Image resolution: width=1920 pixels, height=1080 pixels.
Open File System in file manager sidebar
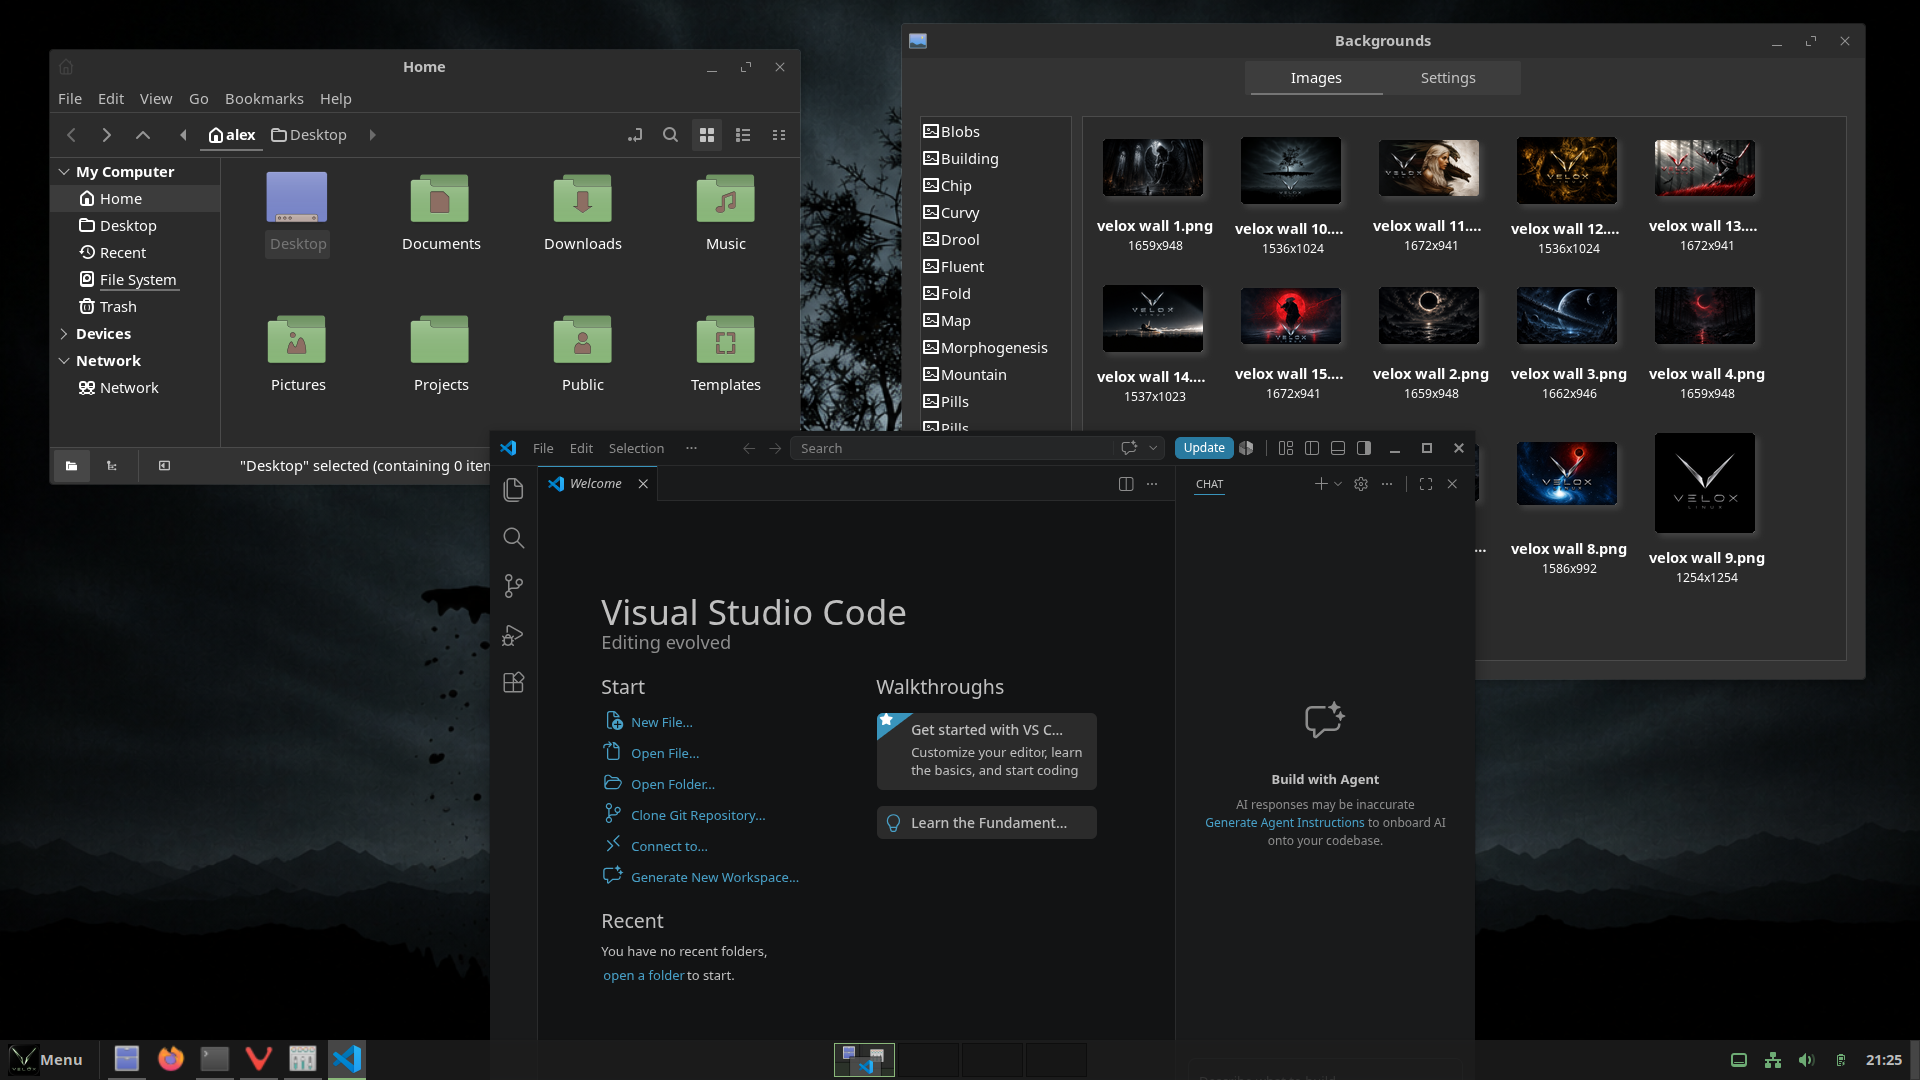click(x=138, y=280)
